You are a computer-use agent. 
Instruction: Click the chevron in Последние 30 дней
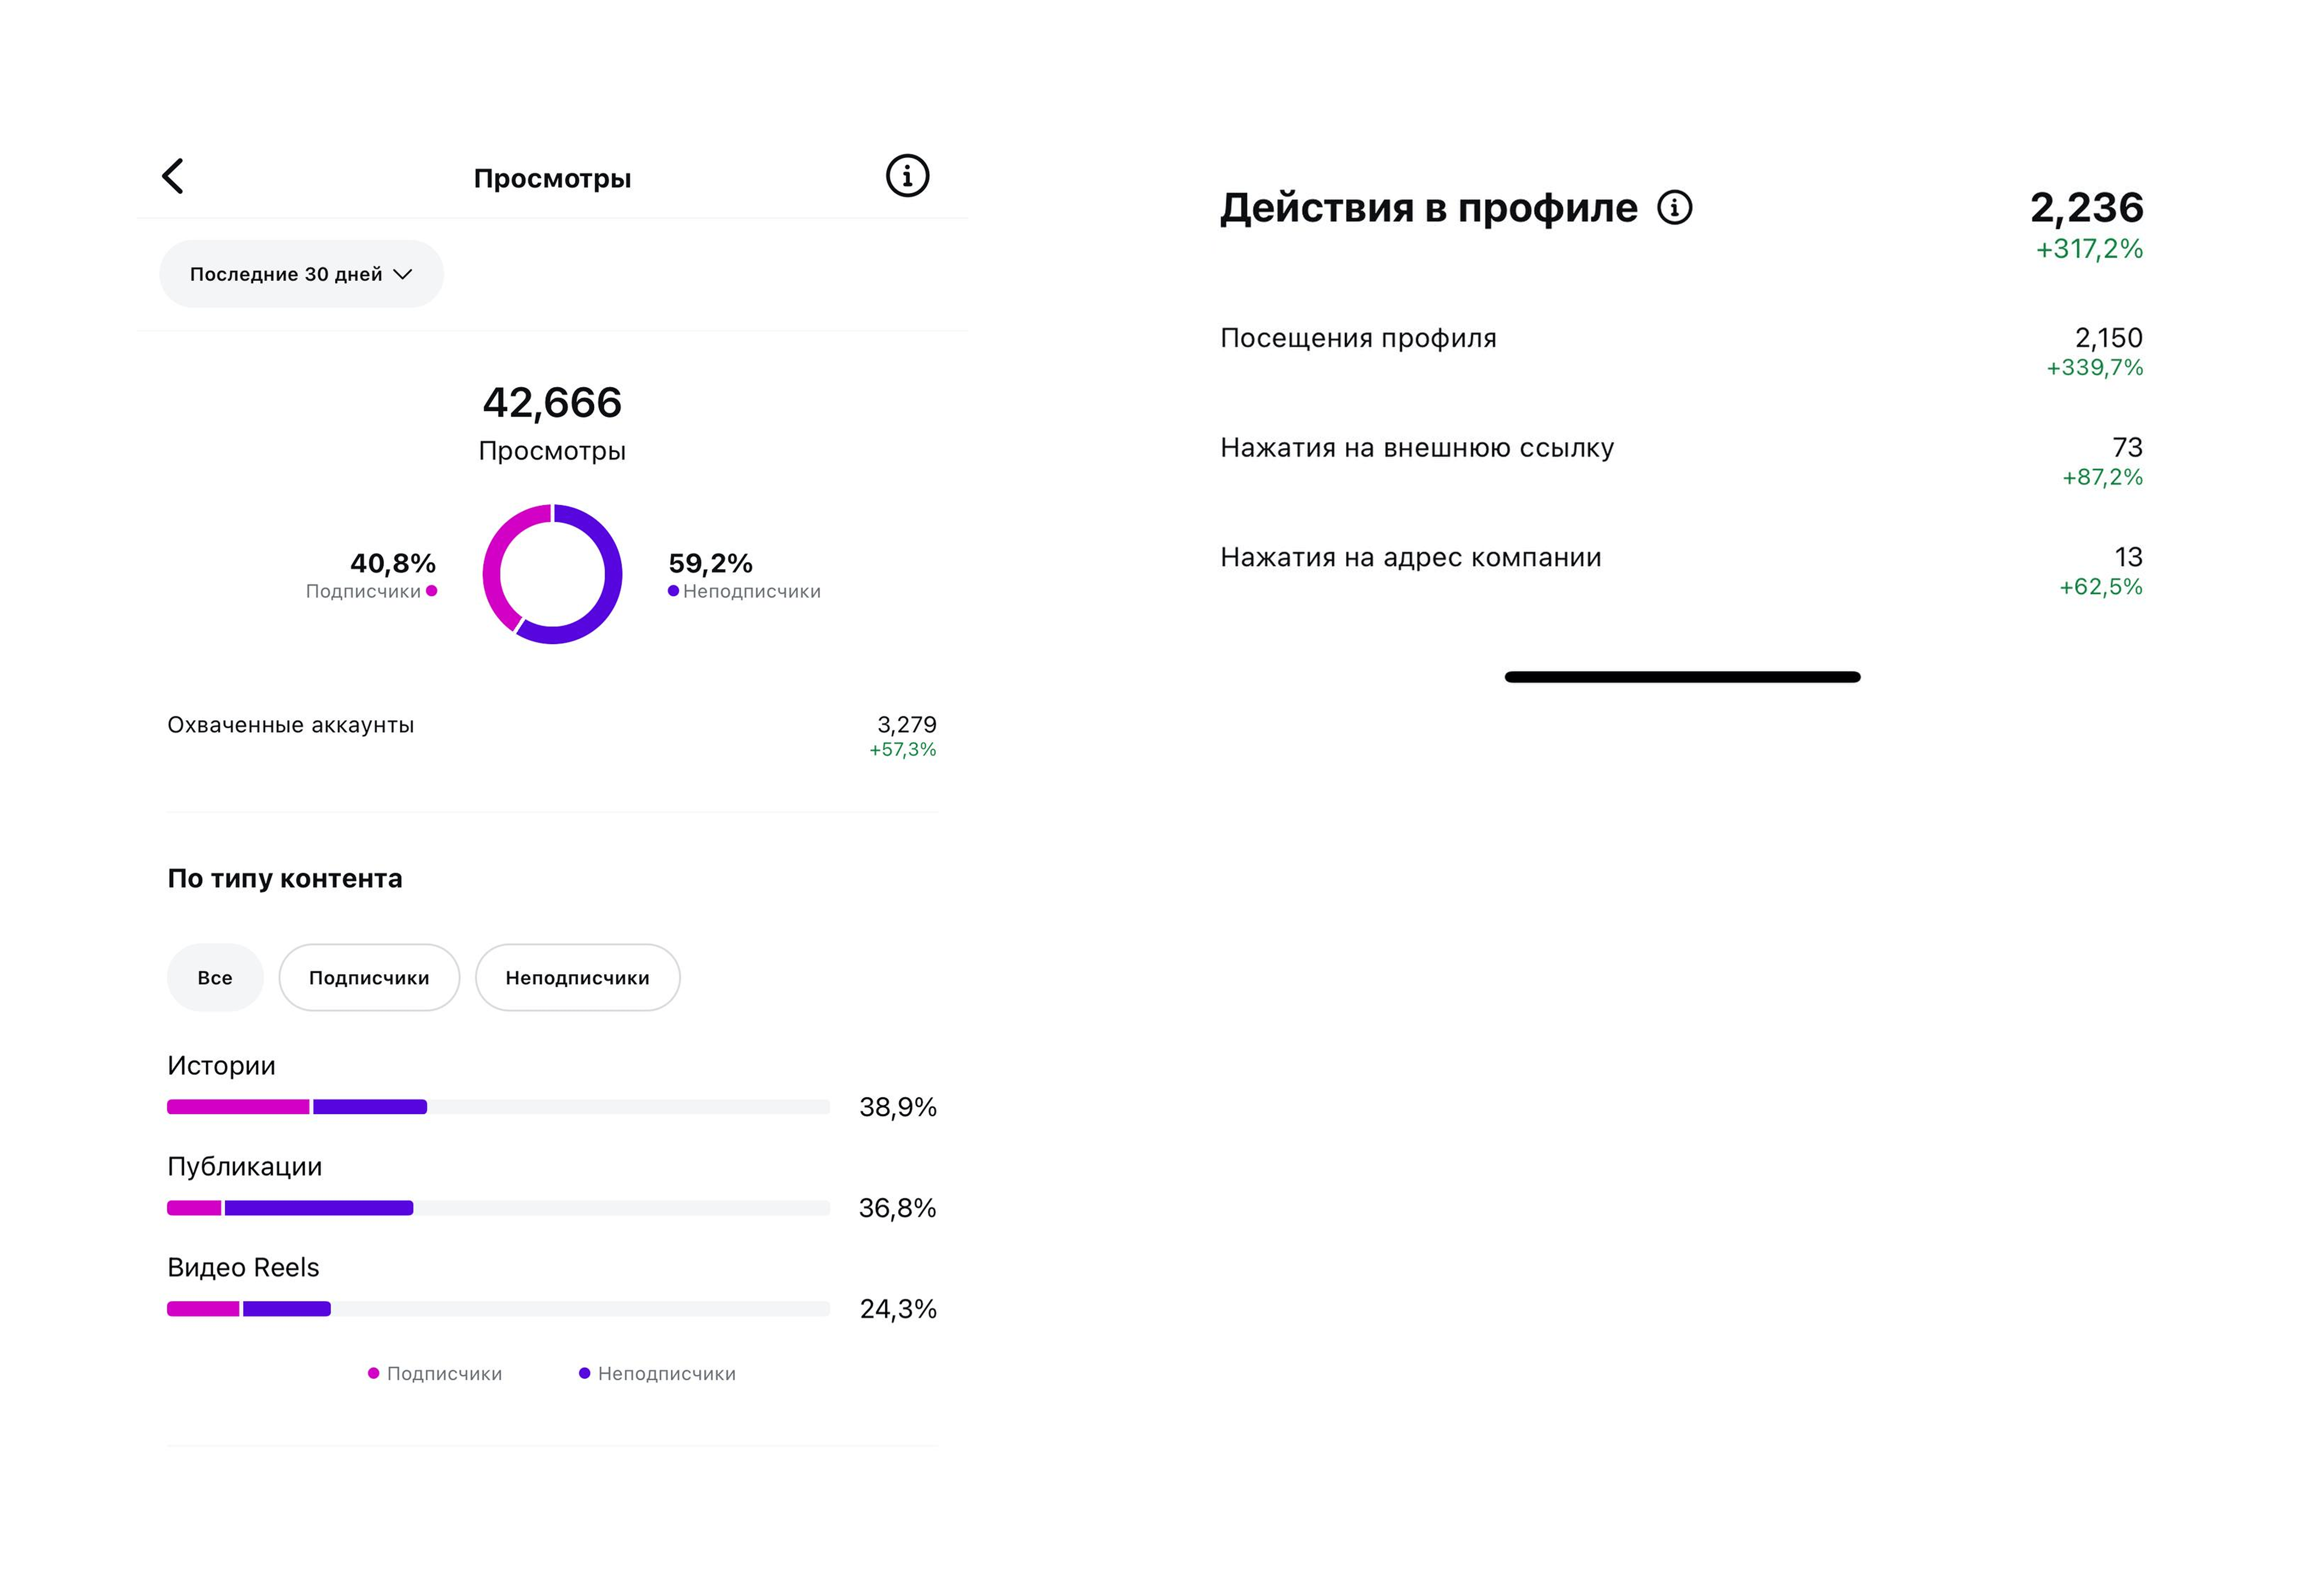tap(403, 274)
